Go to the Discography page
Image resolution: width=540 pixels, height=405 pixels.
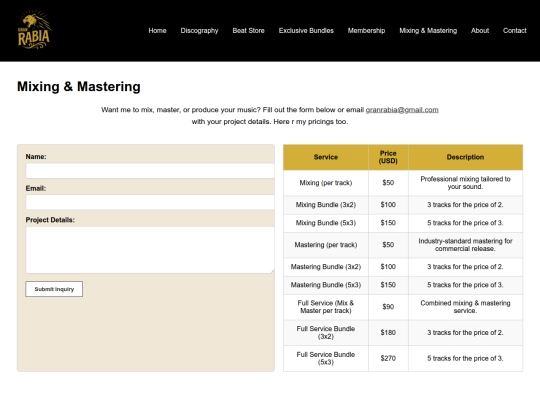click(199, 31)
